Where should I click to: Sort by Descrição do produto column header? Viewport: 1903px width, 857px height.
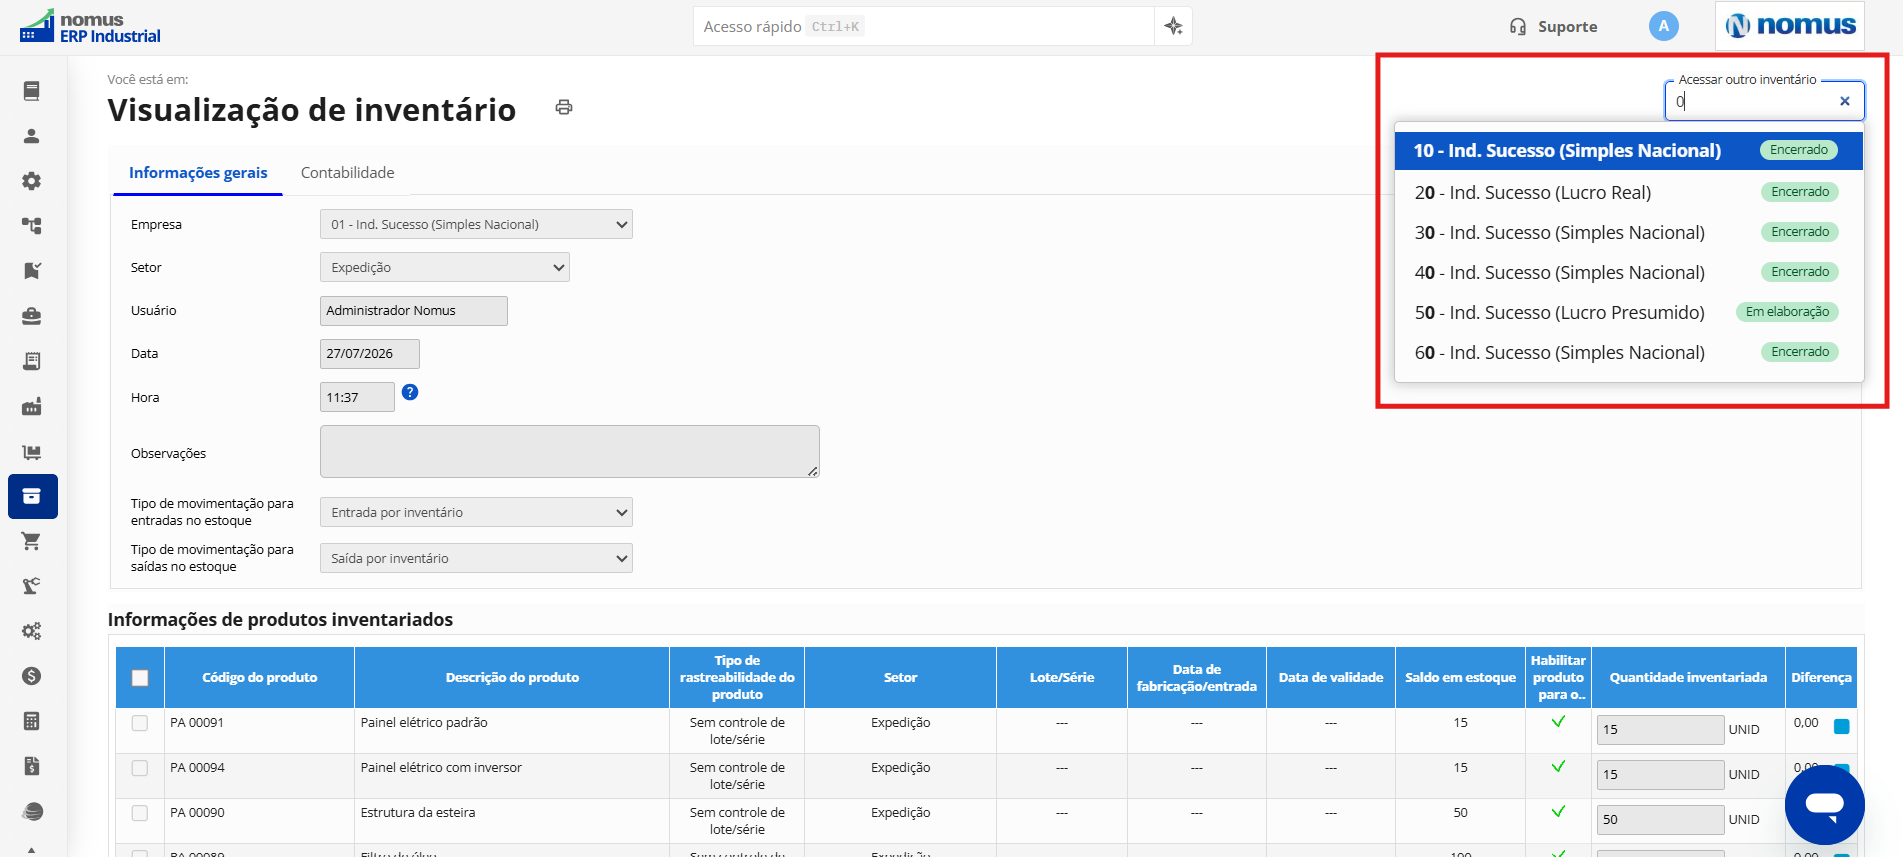click(512, 677)
